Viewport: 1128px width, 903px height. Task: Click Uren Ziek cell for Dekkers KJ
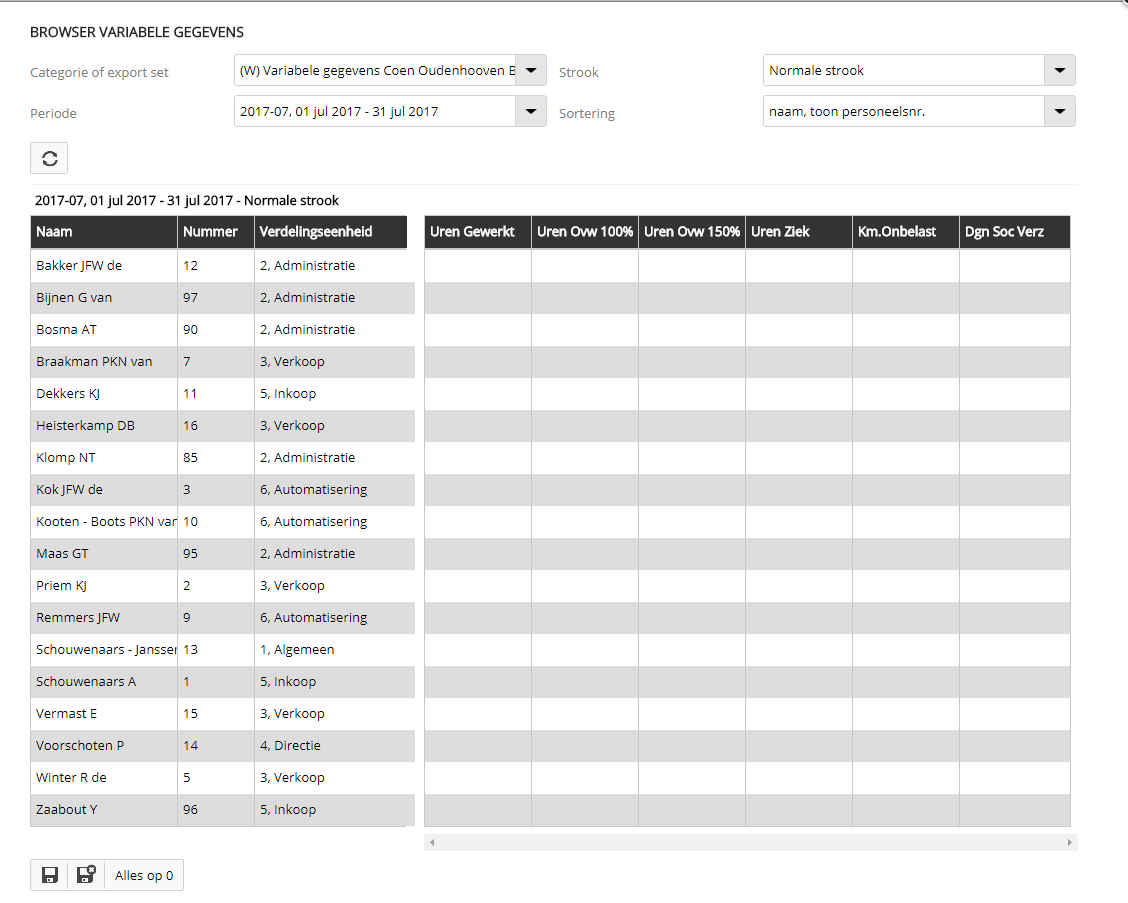798,394
